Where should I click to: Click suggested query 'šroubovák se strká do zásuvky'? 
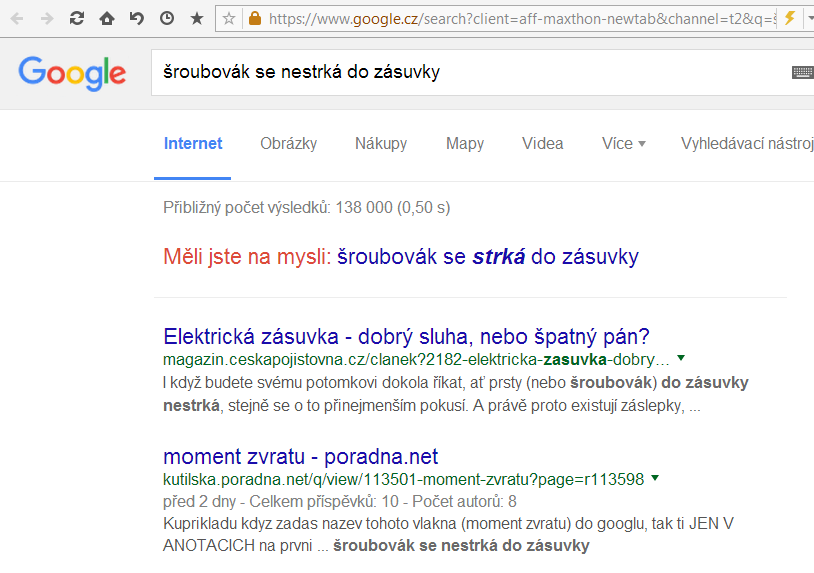tap(488, 257)
